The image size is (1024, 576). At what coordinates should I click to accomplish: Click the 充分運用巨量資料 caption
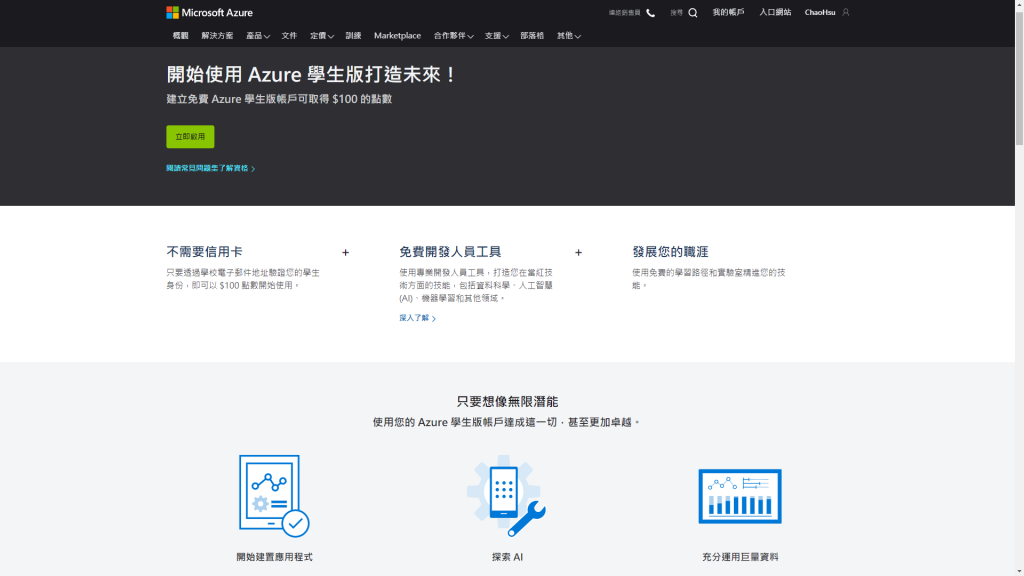pyautogui.click(x=740, y=557)
